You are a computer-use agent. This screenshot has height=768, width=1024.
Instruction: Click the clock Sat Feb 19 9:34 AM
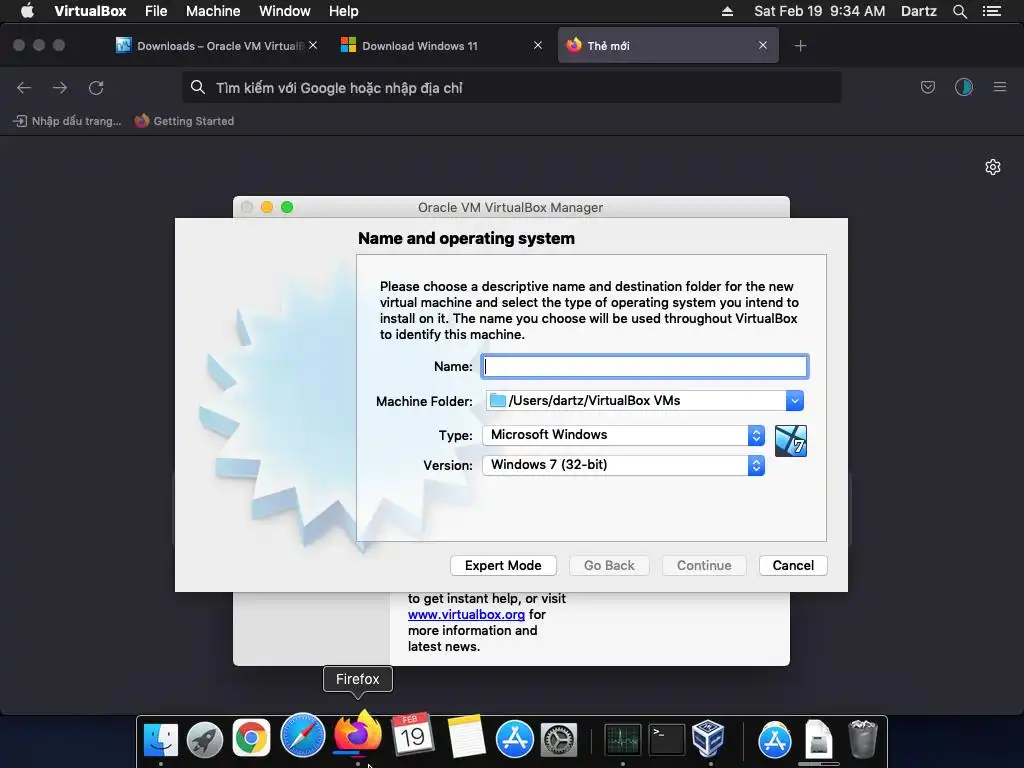(820, 11)
